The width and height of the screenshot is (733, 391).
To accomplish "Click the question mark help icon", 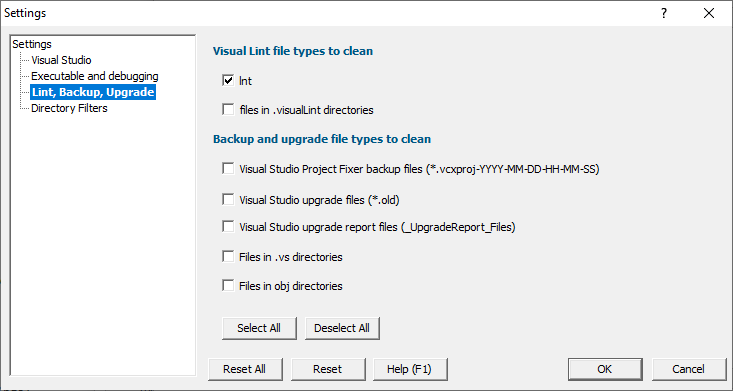I will coord(664,13).
